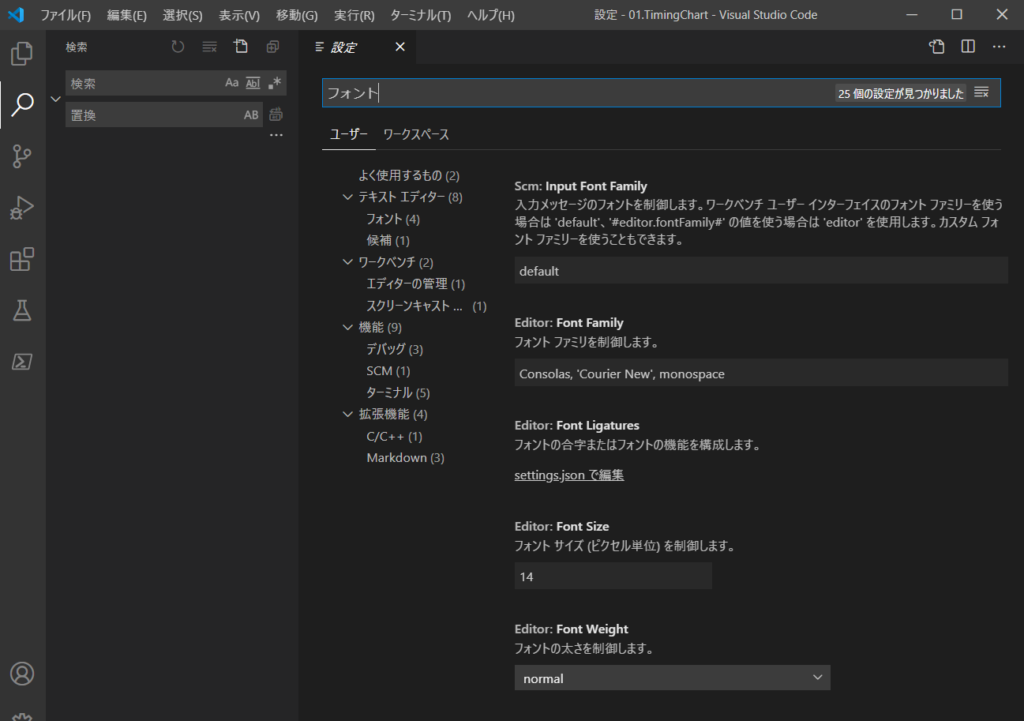This screenshot has height=721, width=1024.
Task: Collapse the テキスト エディター tree section
Action: (348, 197)
